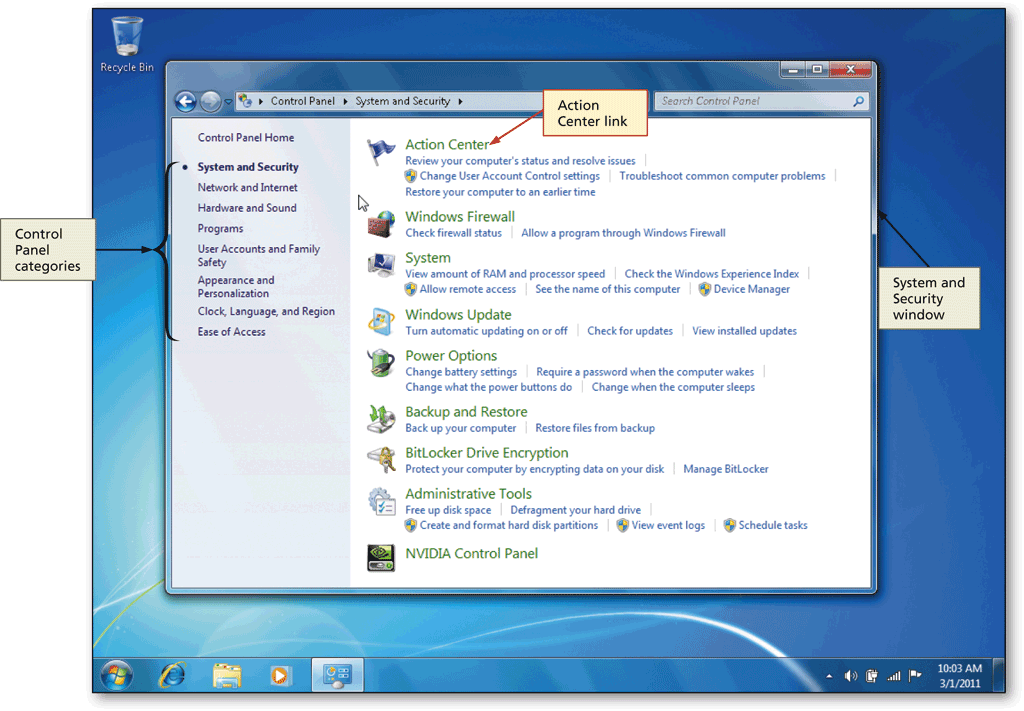Go back with the Back arrow button
1024x711 pixels.
[x=185, y=101]
